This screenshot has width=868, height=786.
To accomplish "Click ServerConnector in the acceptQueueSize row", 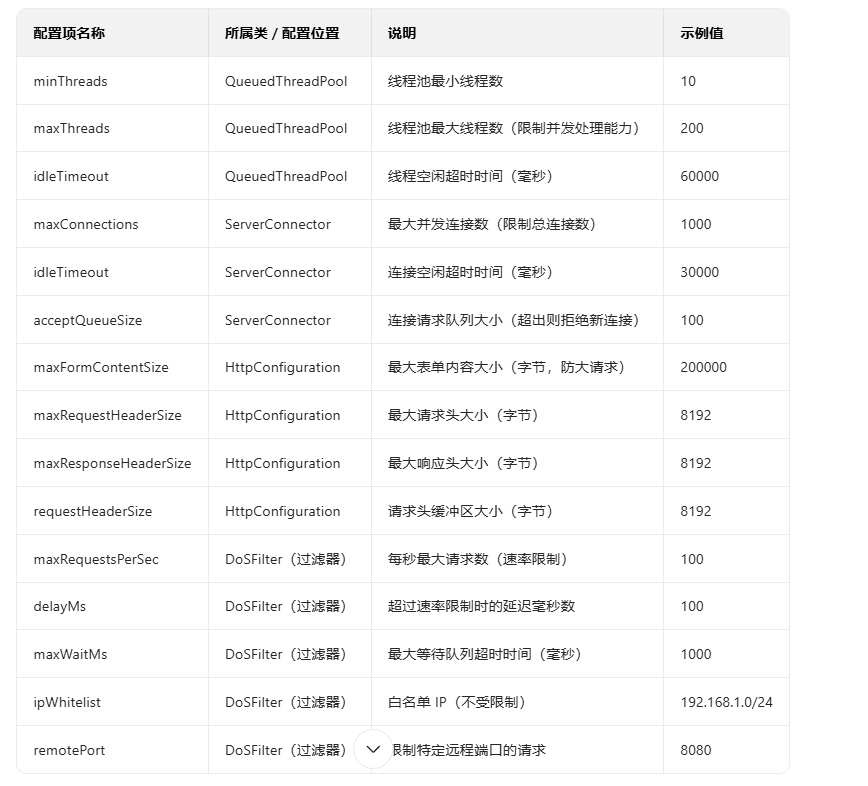I will click(277, 320).
